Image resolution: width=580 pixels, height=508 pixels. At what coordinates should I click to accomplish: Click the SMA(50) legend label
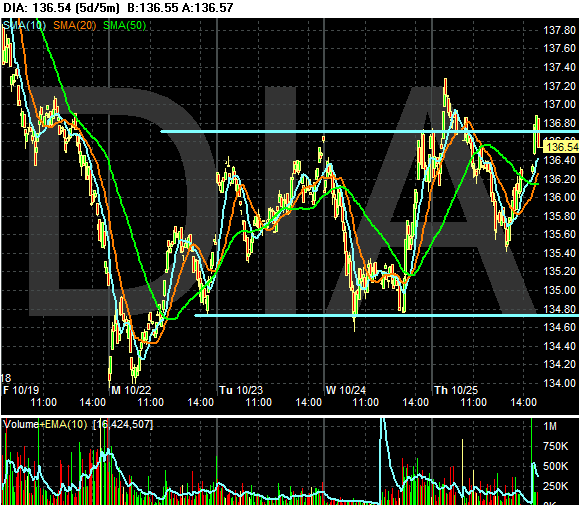coord(125,25)
